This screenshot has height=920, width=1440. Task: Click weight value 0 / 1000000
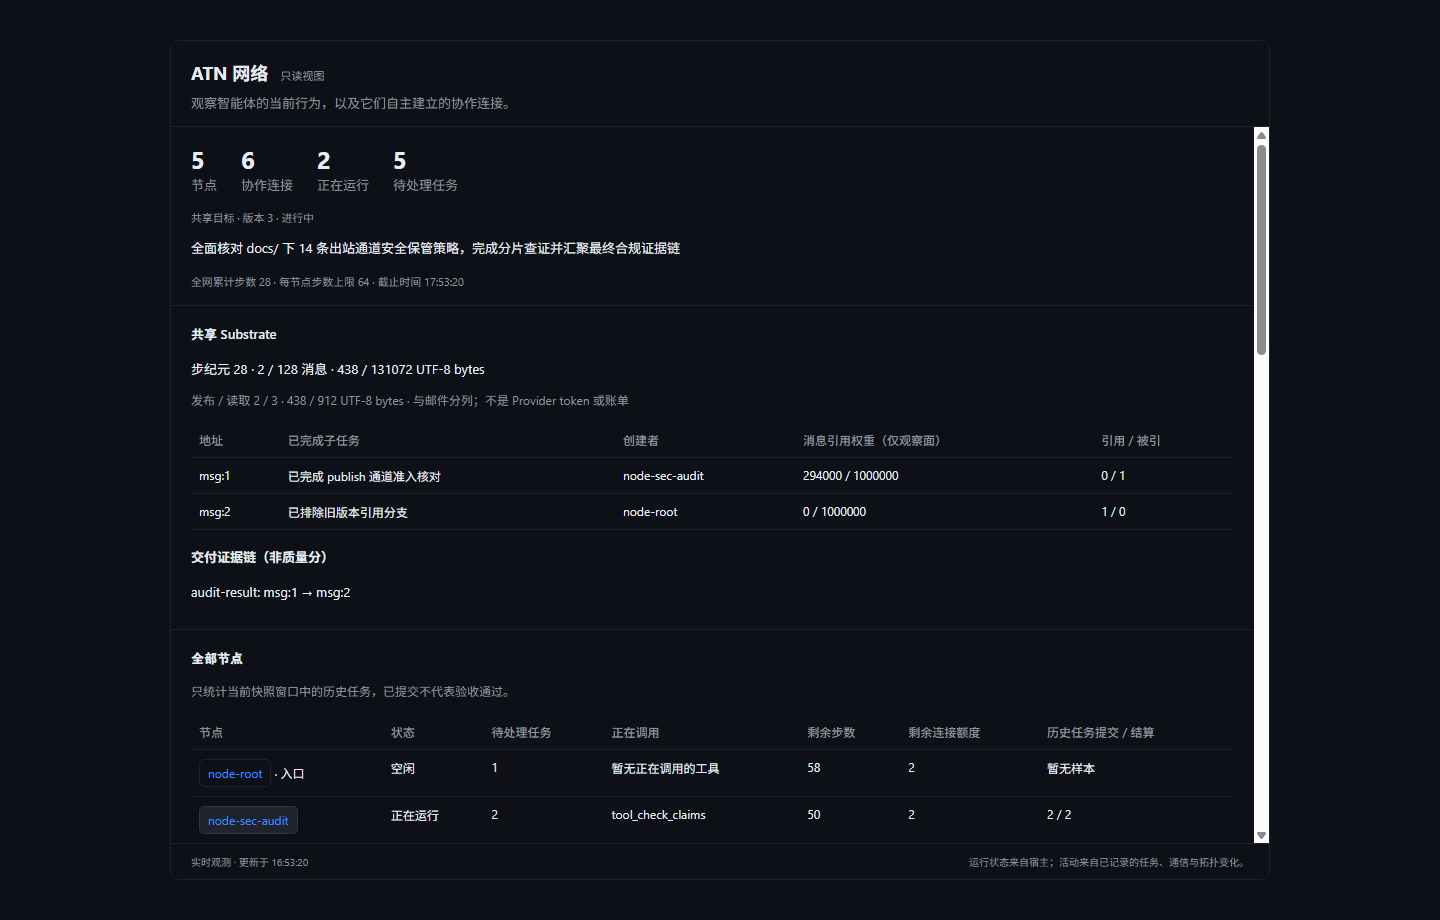[834, 512]
